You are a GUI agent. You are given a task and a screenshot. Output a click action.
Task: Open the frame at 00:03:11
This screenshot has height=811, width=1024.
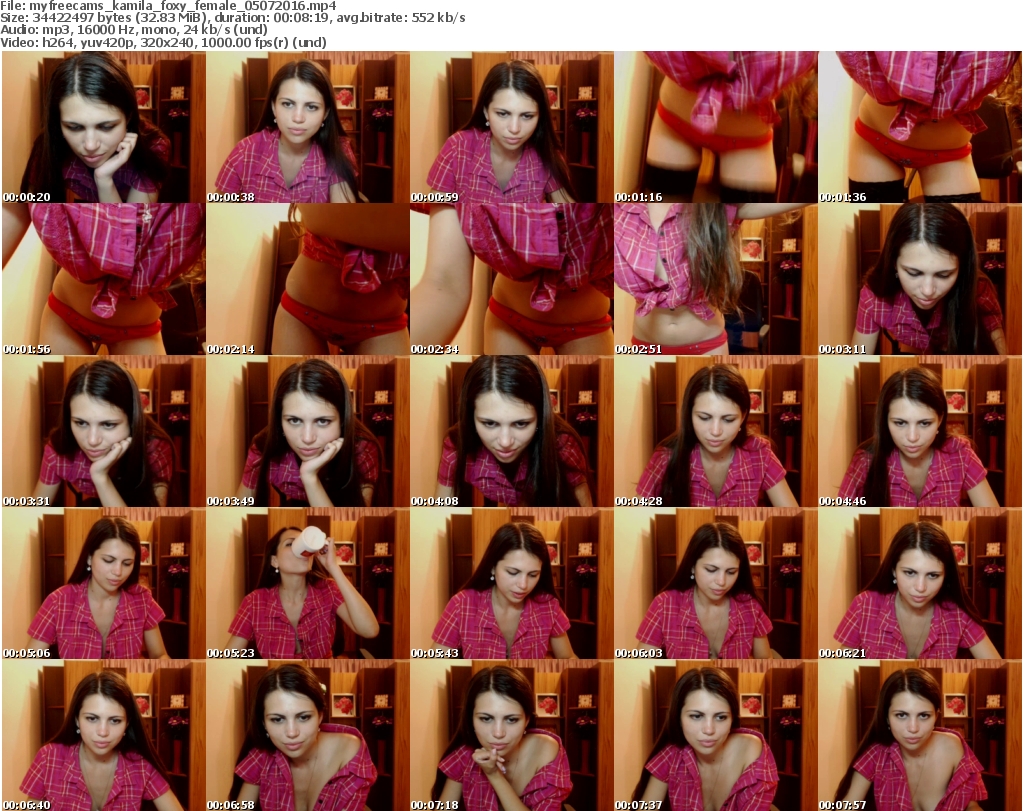(920, 279)
